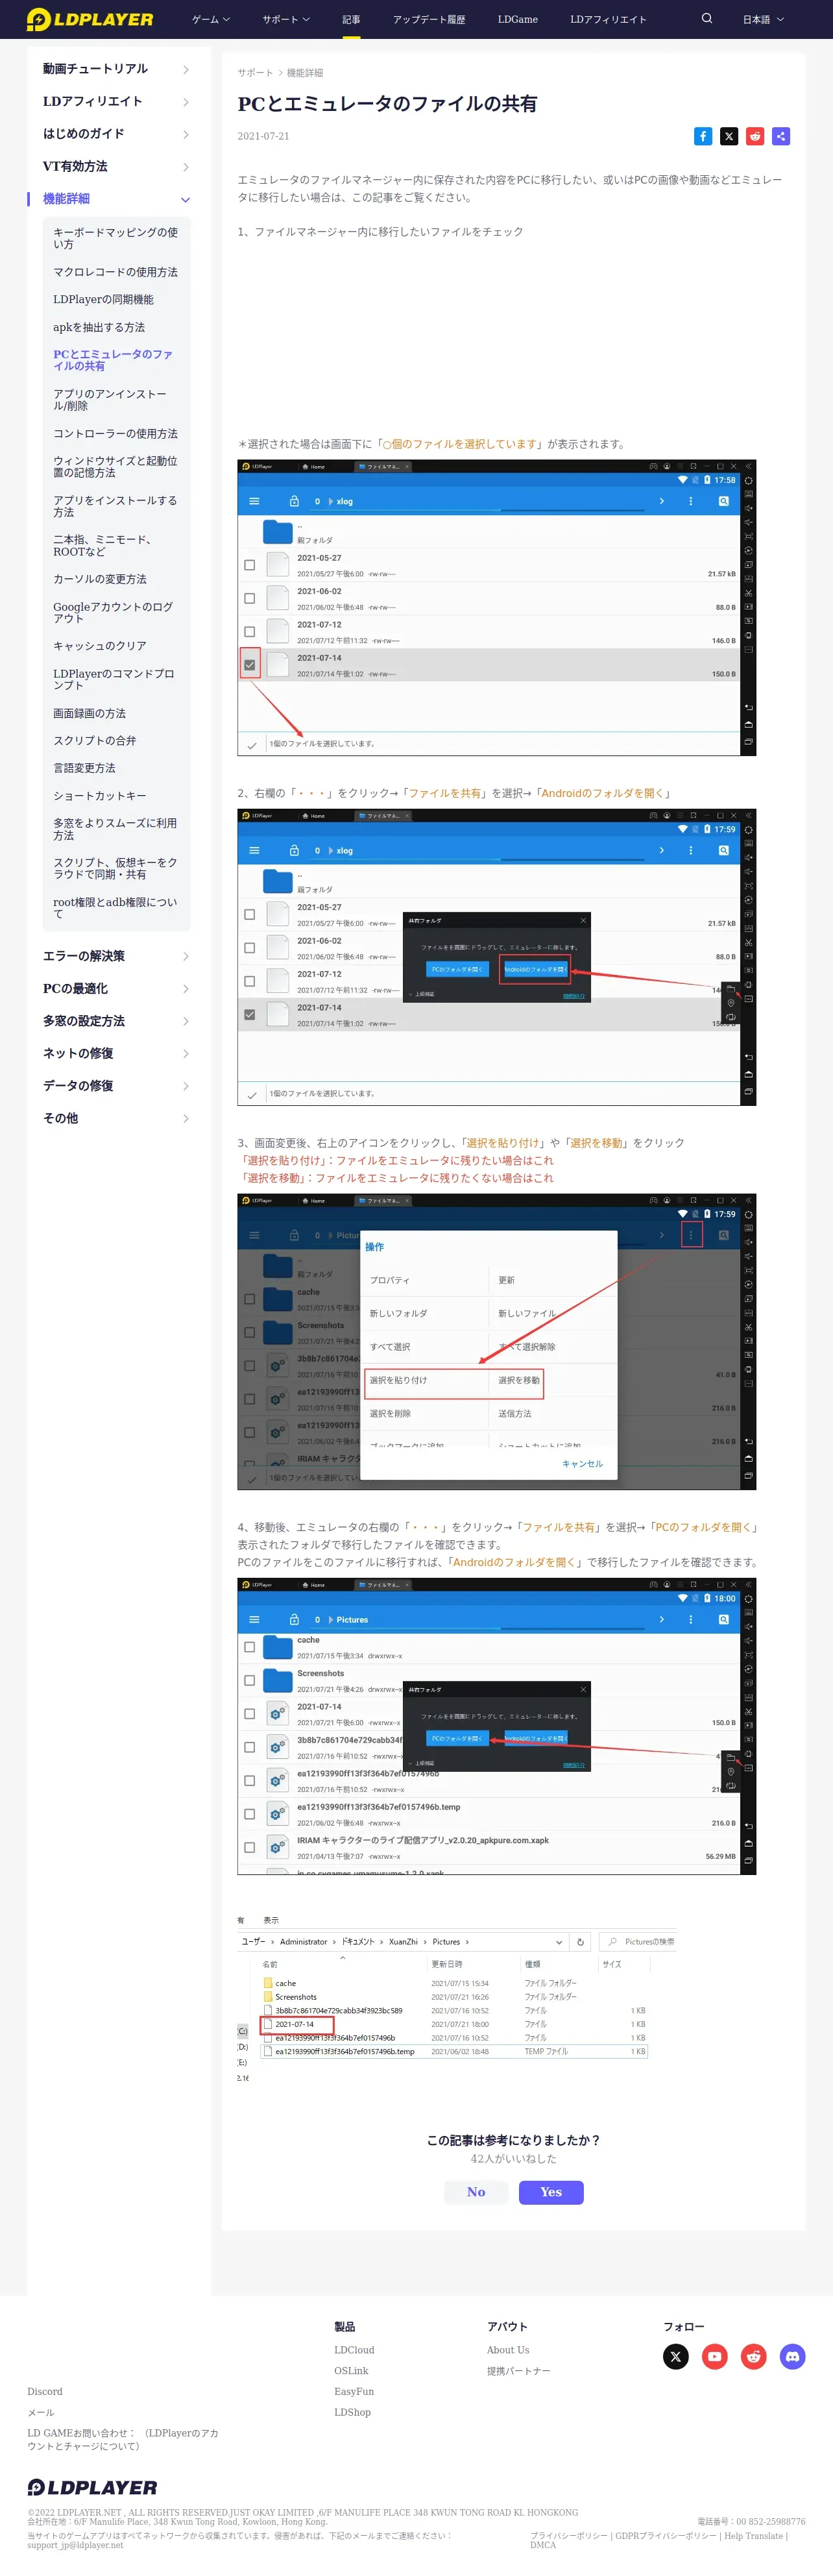Viewport: 833px width, 2576px height.
Task: Click サポート breadcrumb link
Action: pos(255,73)
